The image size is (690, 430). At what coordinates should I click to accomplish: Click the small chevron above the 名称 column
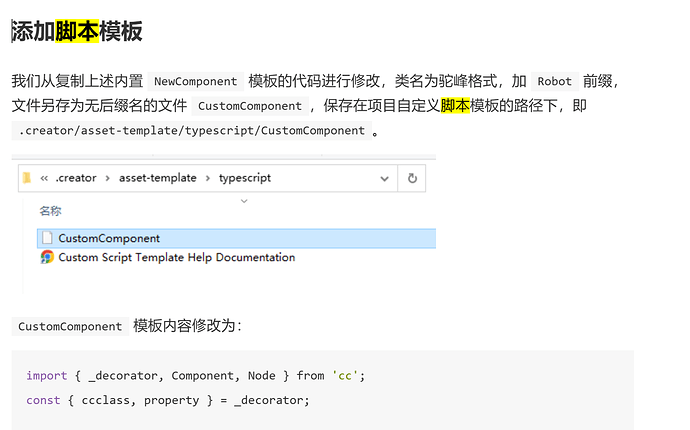[243, 200]
